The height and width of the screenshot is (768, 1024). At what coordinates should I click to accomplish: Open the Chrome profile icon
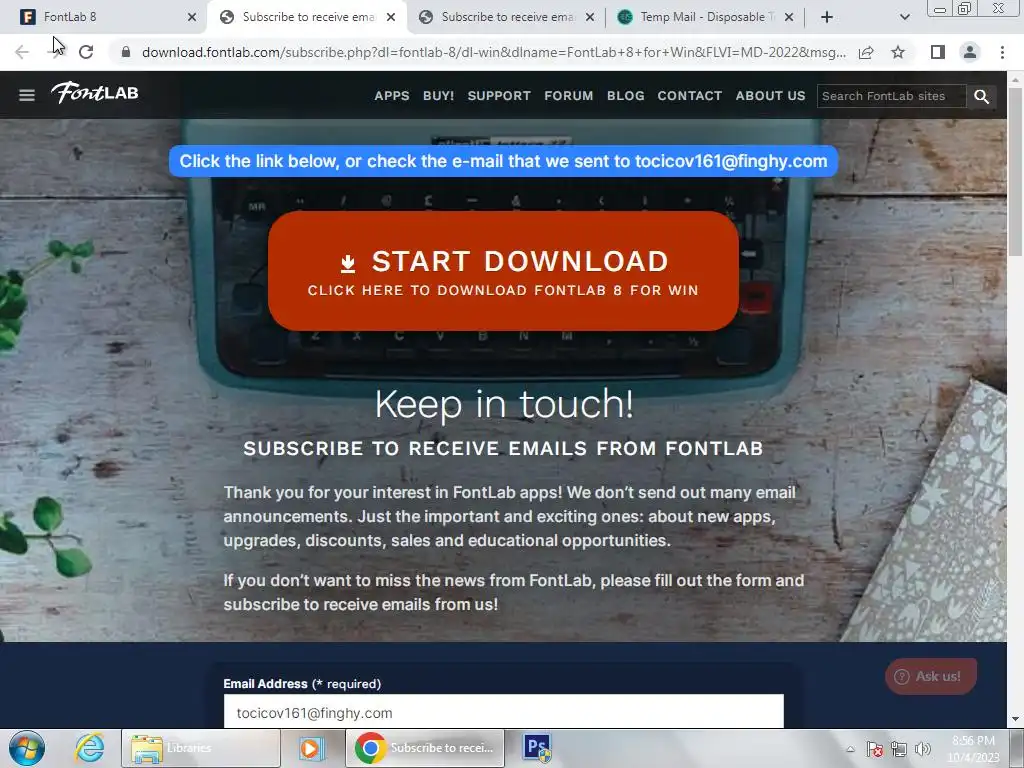click(970, 52)
